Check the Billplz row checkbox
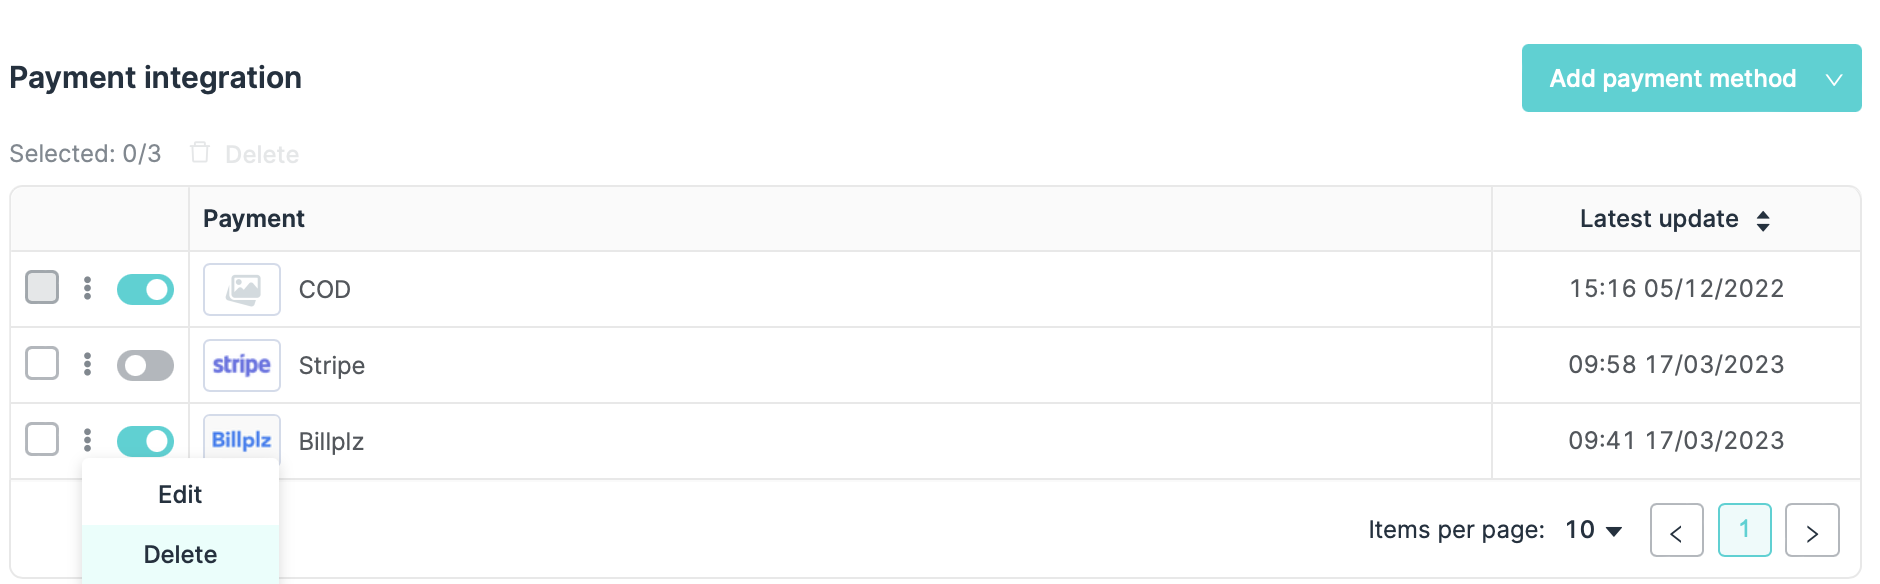 point(42,439)
